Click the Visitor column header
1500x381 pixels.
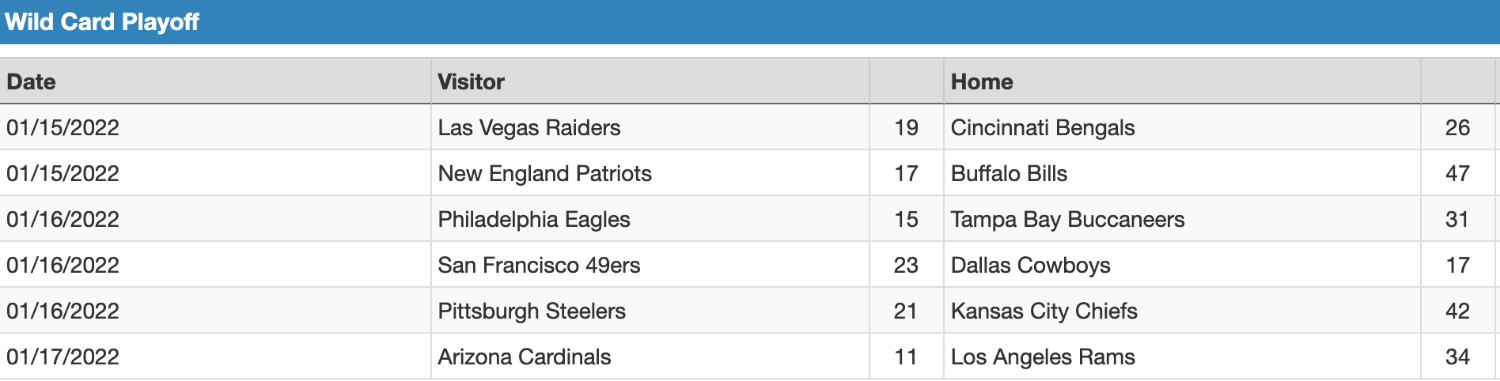coord(471,82)
